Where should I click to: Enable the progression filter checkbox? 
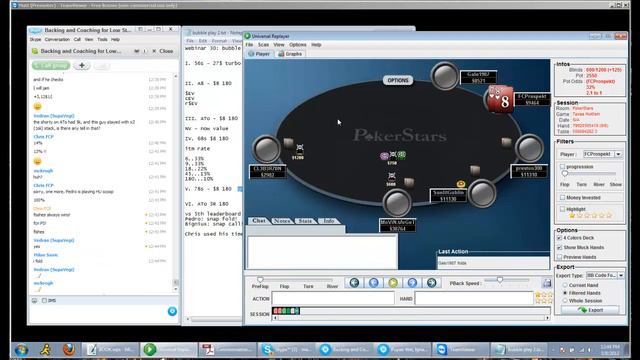tap(562, 167)
